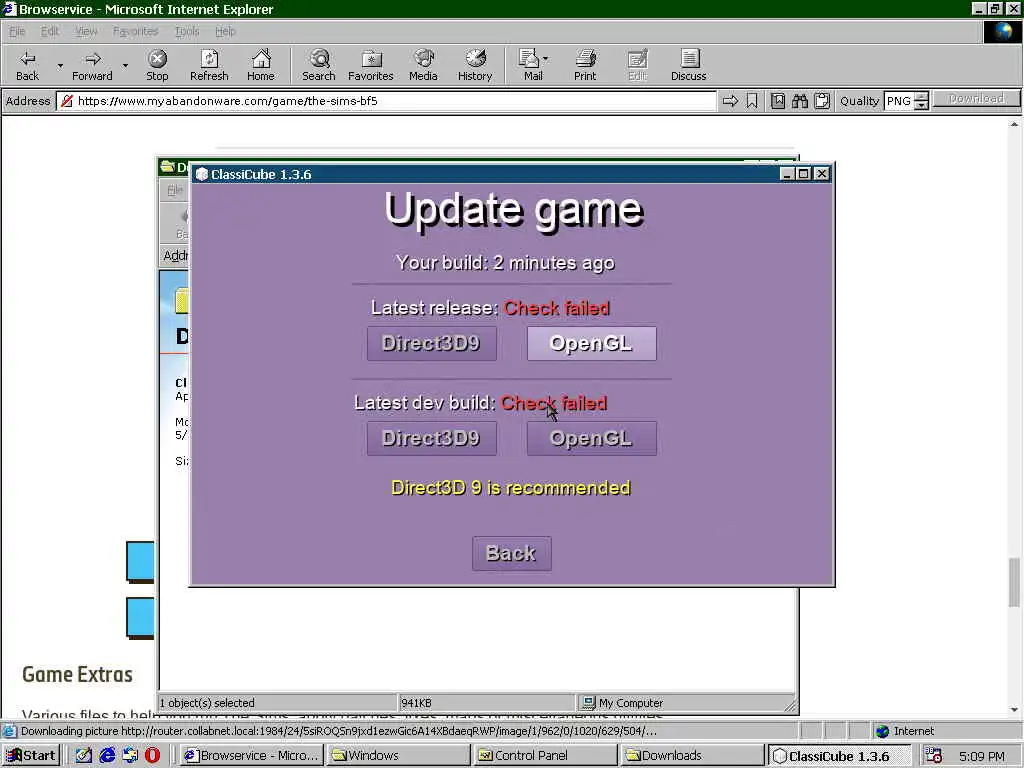Launch Internet Explorer from quick launch
This screenshot has height=768, width=1024.
107,756
